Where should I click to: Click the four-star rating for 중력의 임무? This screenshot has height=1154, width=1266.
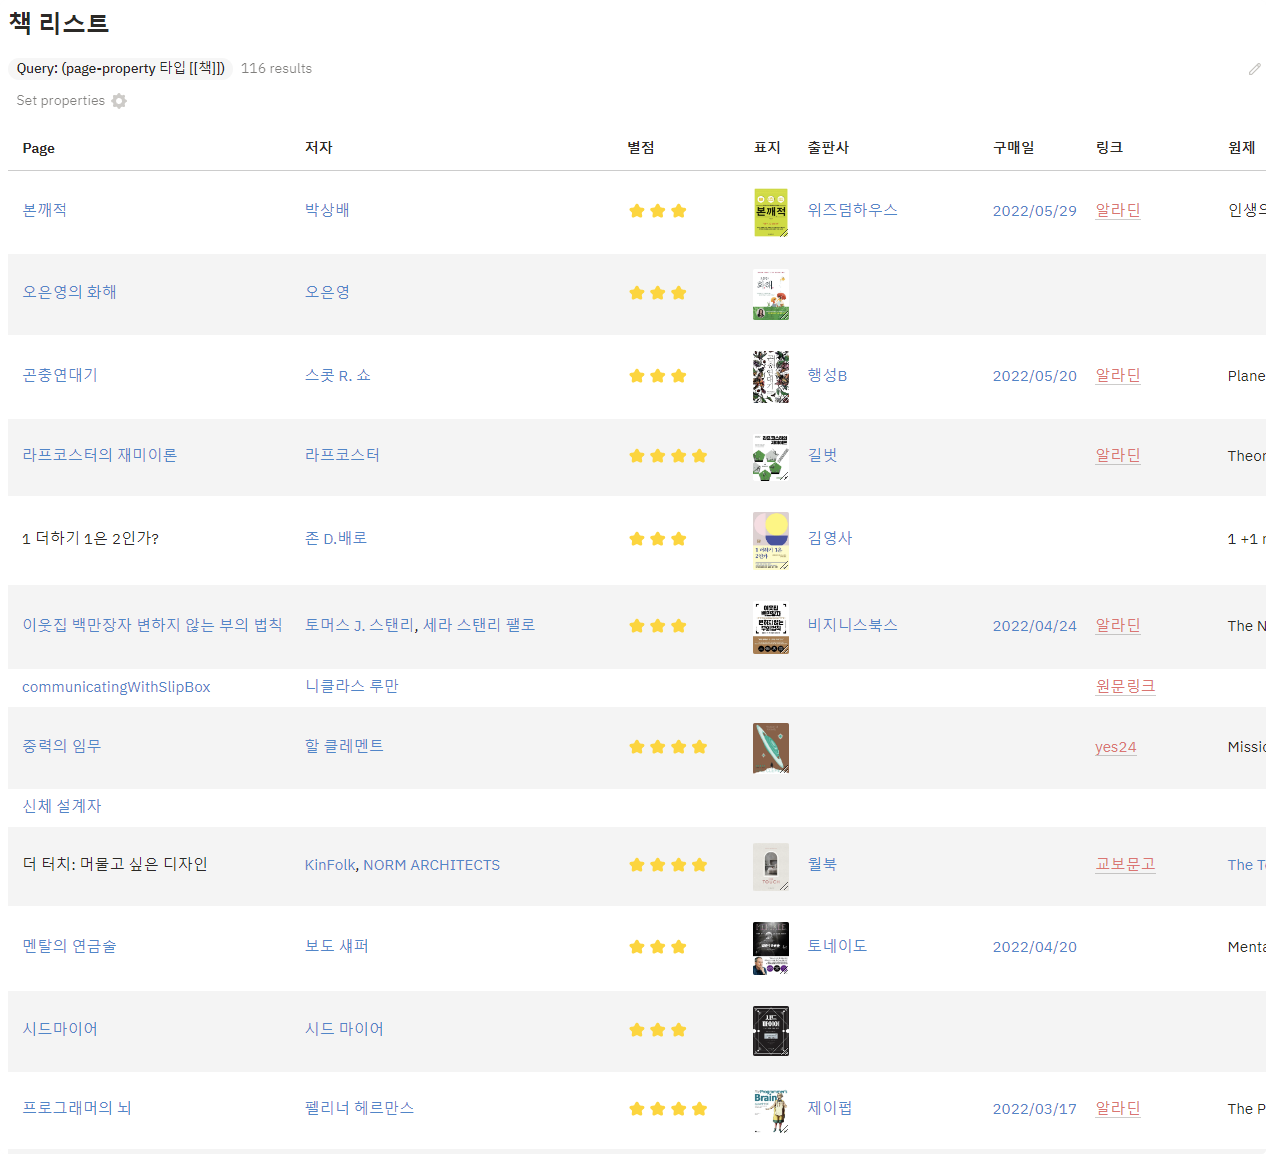point(668,747)
